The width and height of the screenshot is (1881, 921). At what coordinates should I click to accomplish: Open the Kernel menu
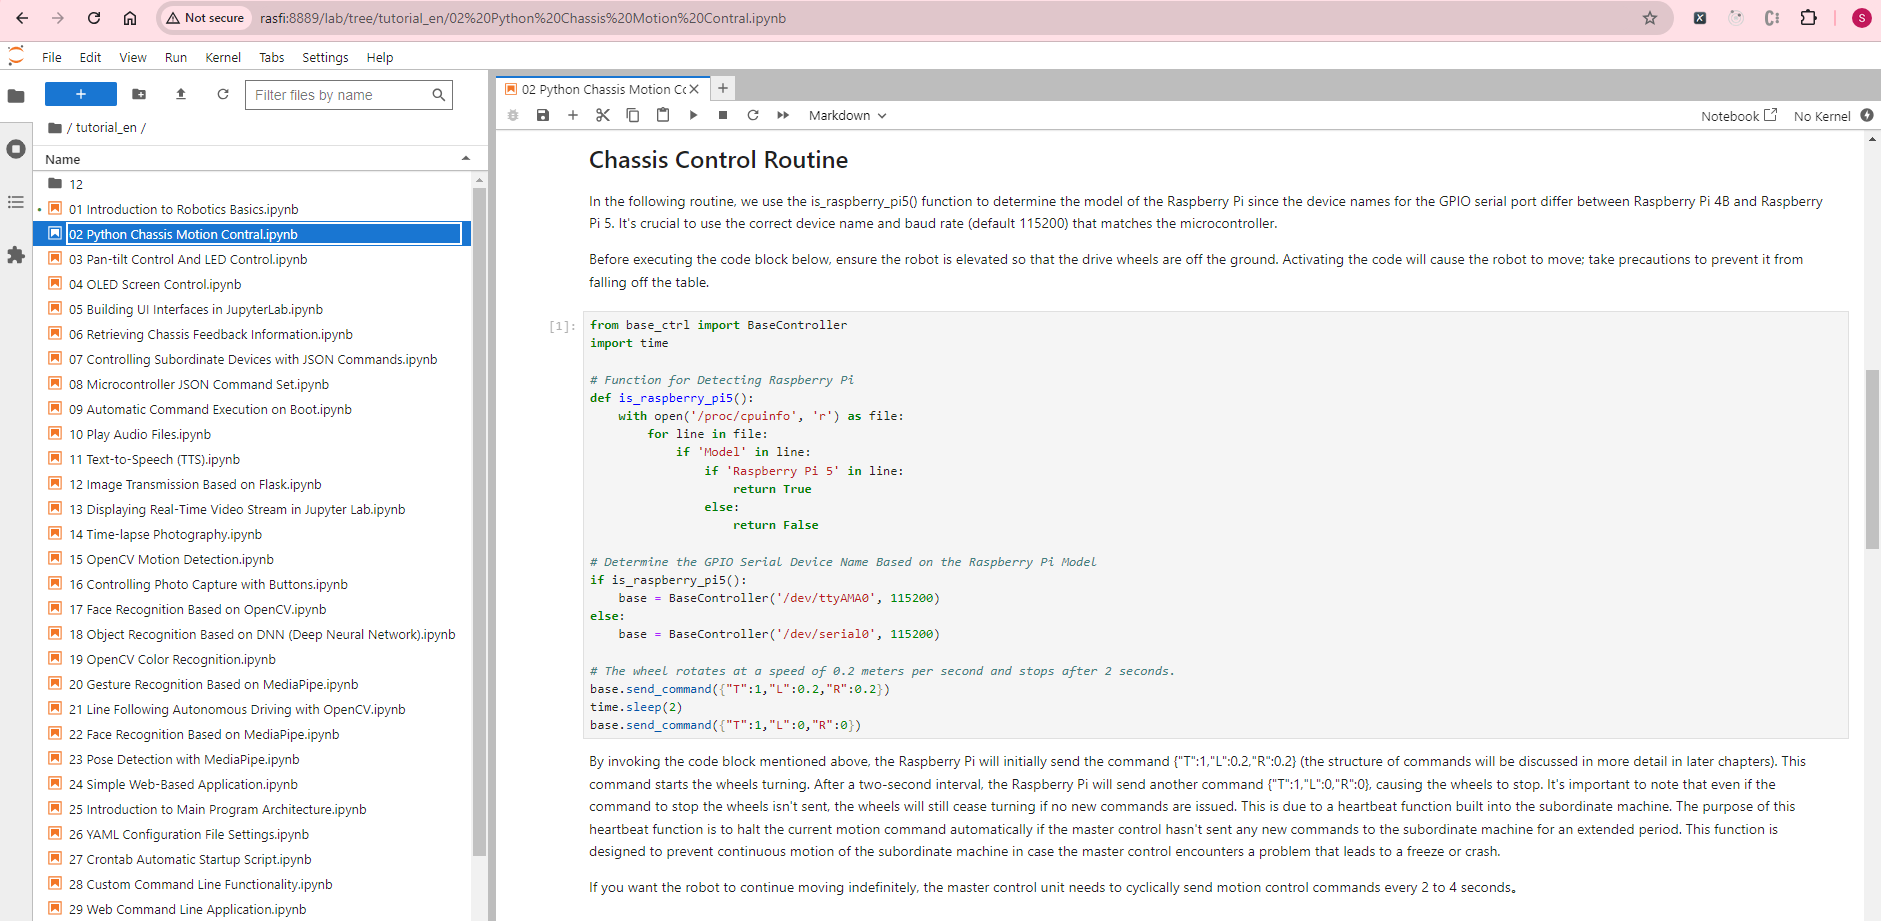coord(223,57)
